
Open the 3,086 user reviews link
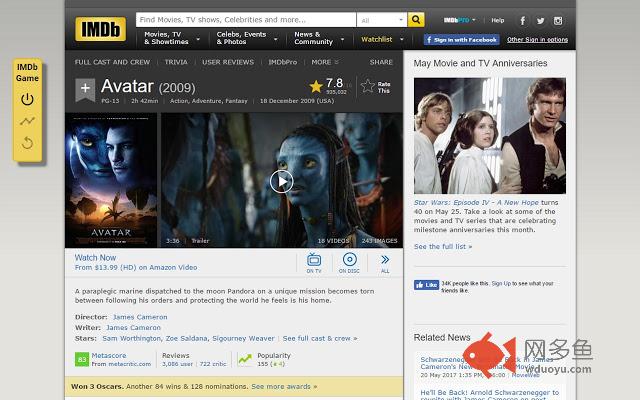[x=177, y=364]
